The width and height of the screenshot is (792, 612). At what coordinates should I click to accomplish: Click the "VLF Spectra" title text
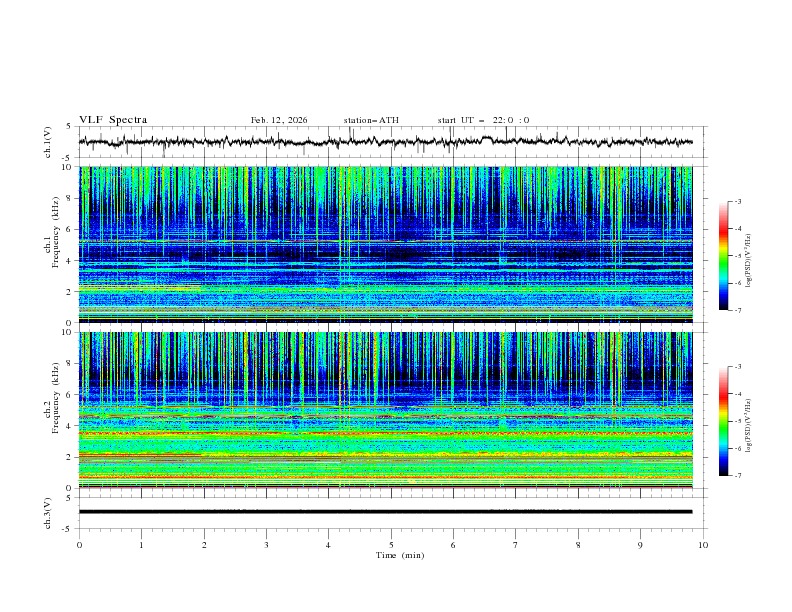pyautogui.click(x=113, y=120)
